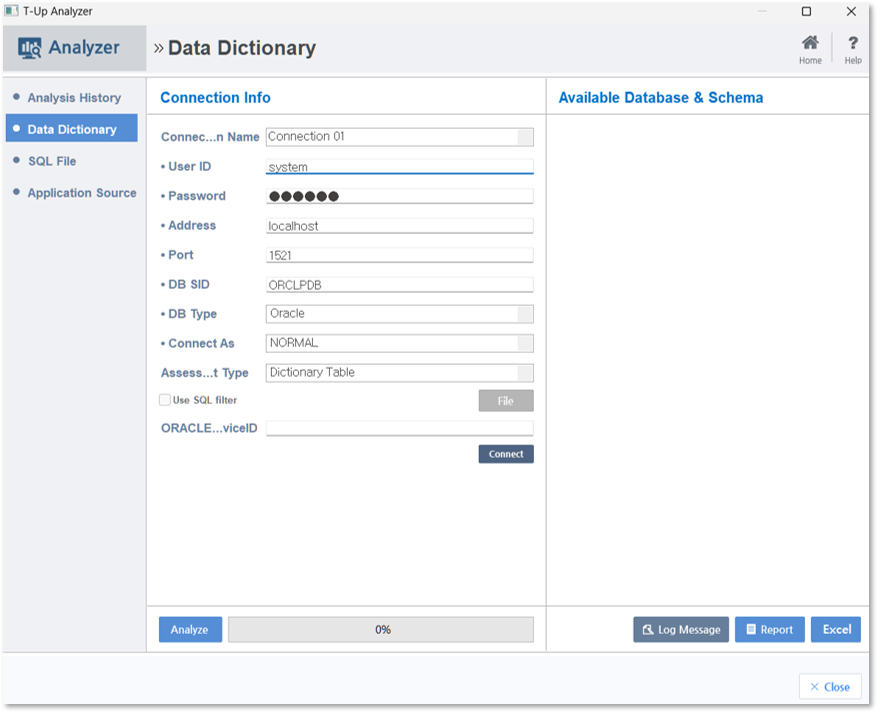
Task: Click the Analyze button
Action: pos(190,629)
